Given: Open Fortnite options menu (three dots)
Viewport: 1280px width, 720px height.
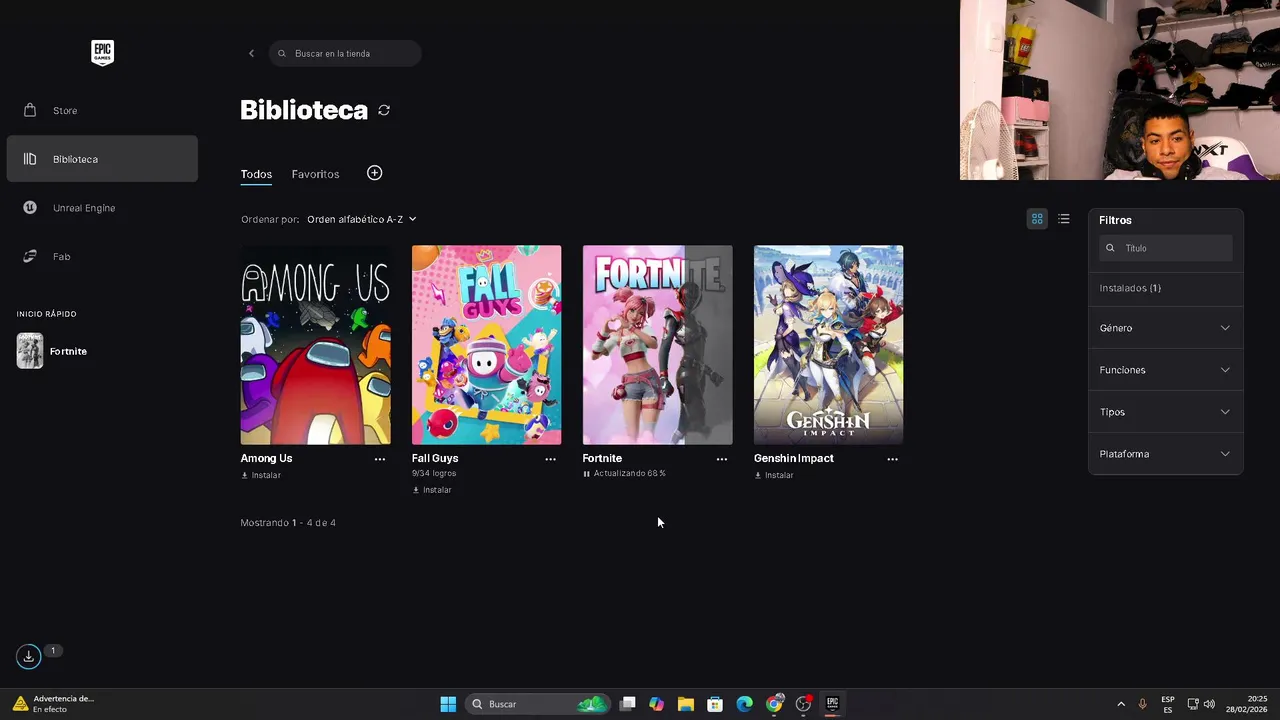Looking at the screenshot, I should [722, 459].
